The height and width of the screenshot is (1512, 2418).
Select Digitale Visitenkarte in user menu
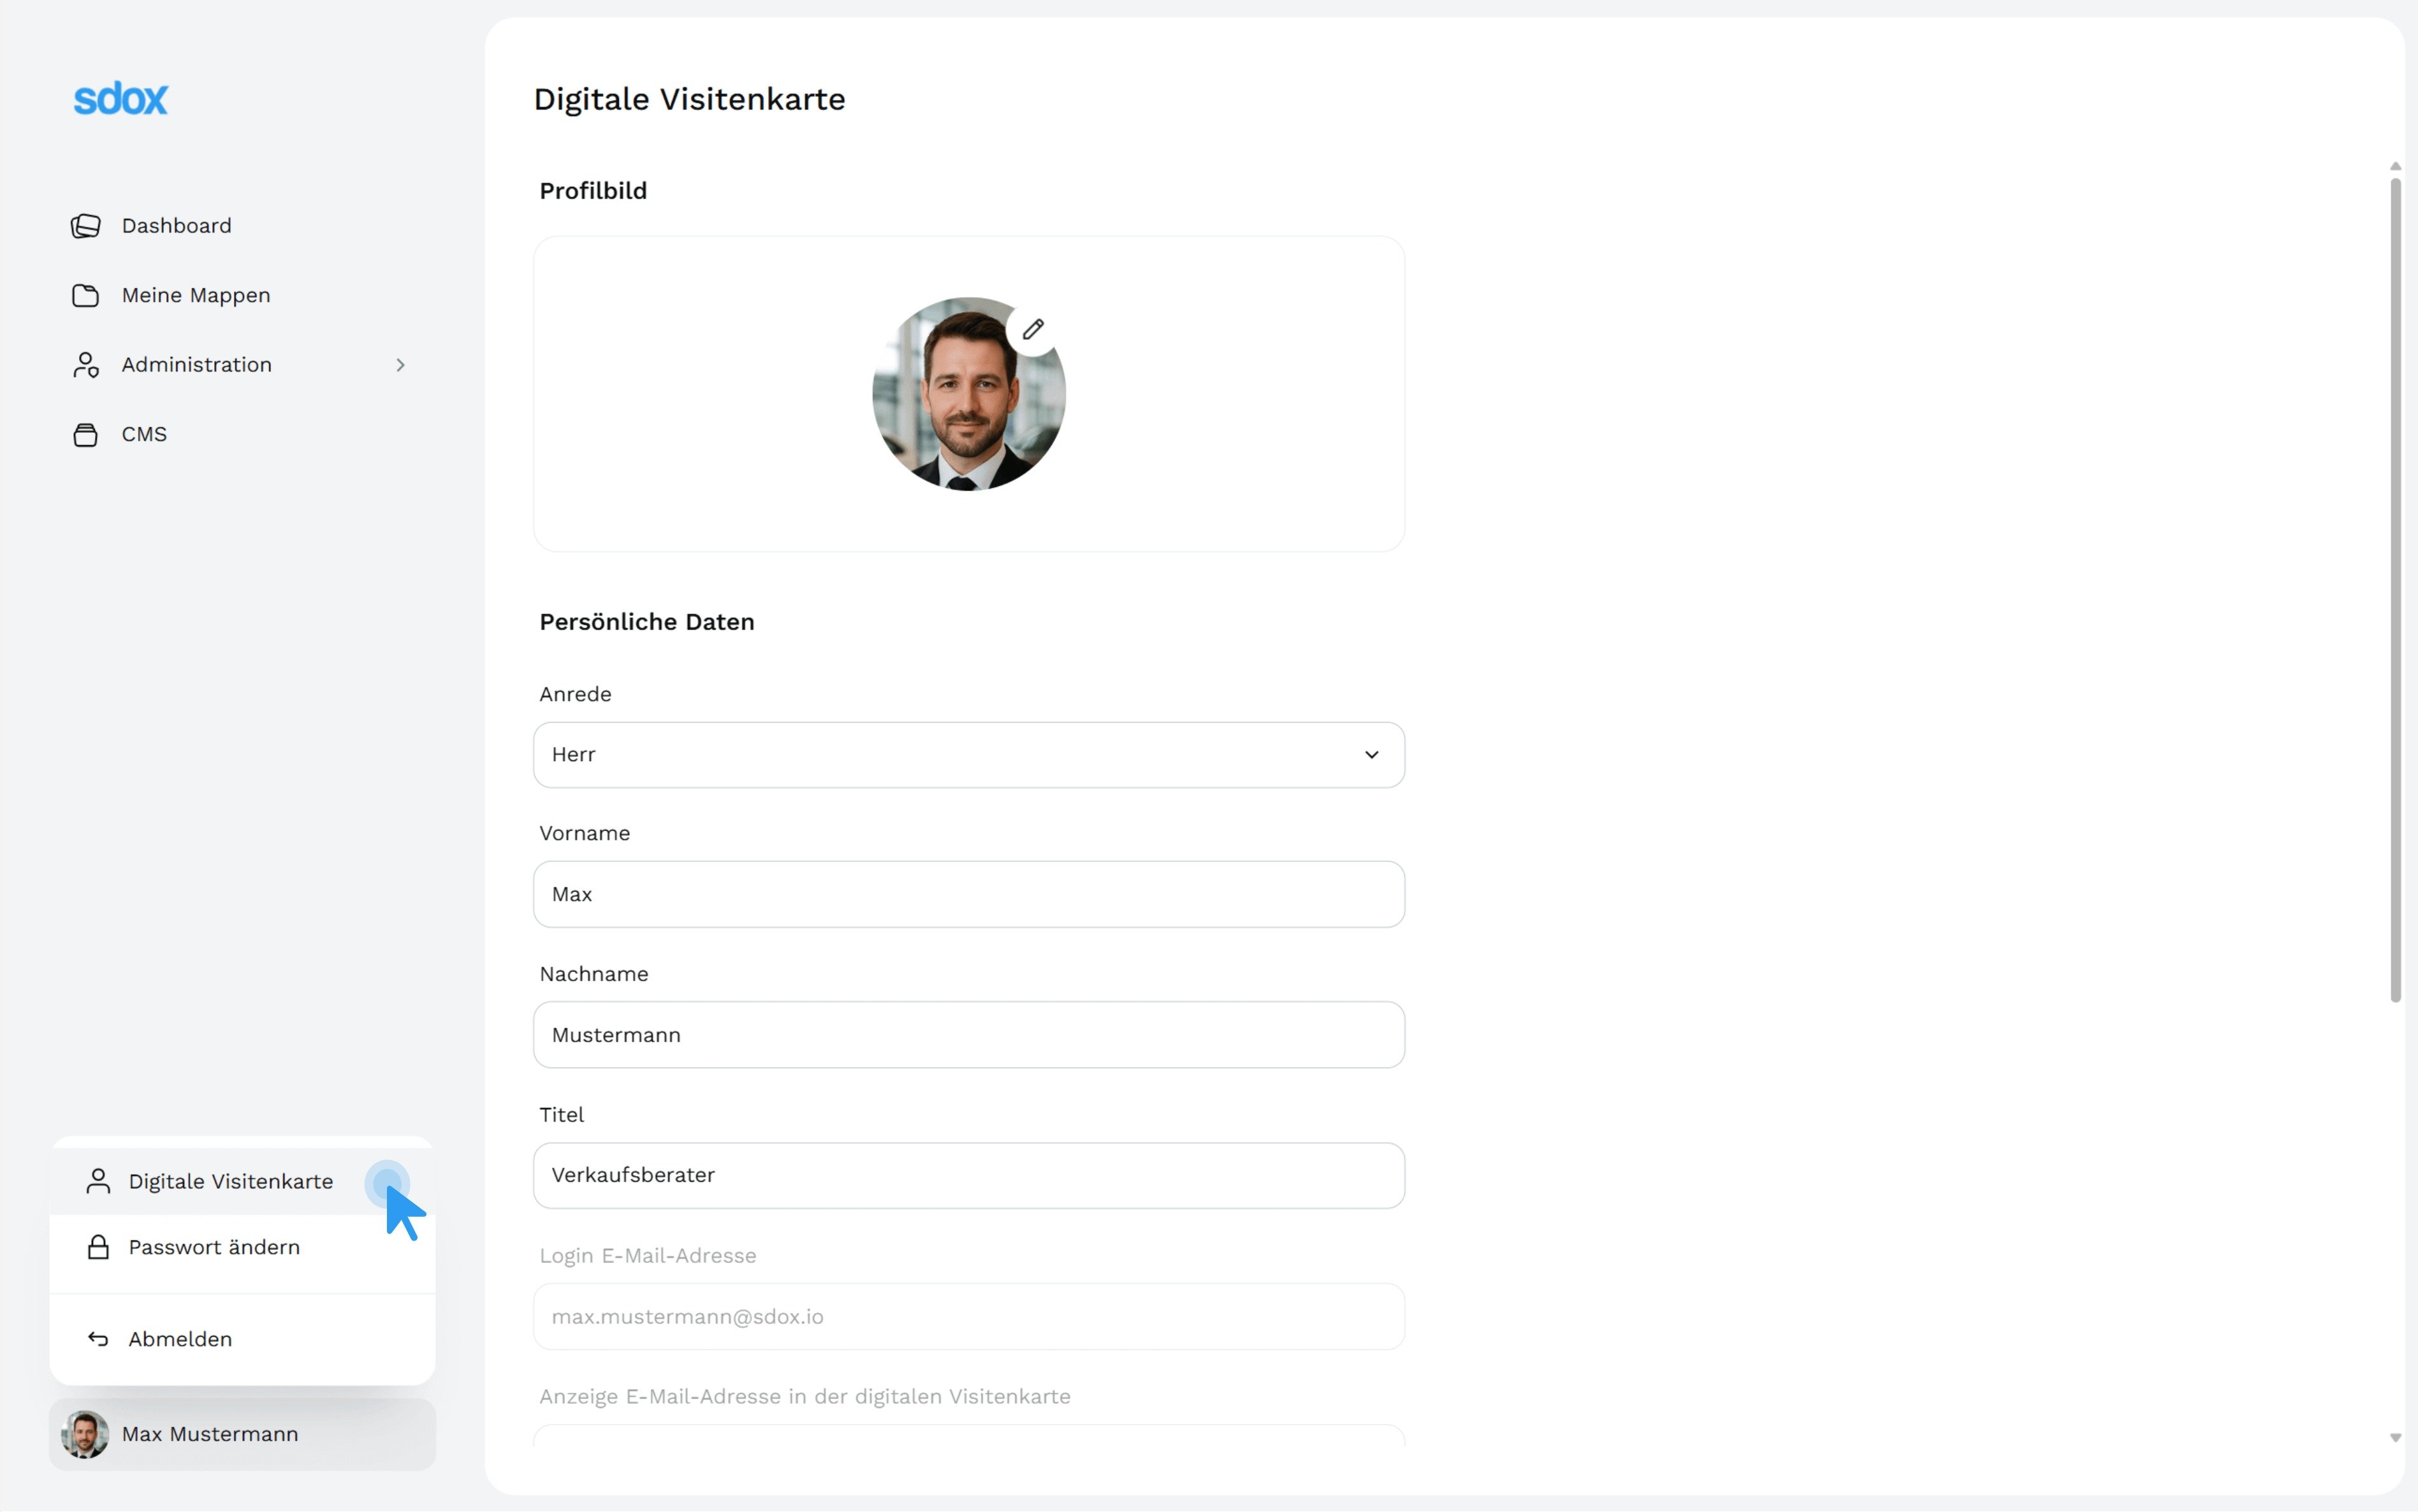coord(242,1181)
